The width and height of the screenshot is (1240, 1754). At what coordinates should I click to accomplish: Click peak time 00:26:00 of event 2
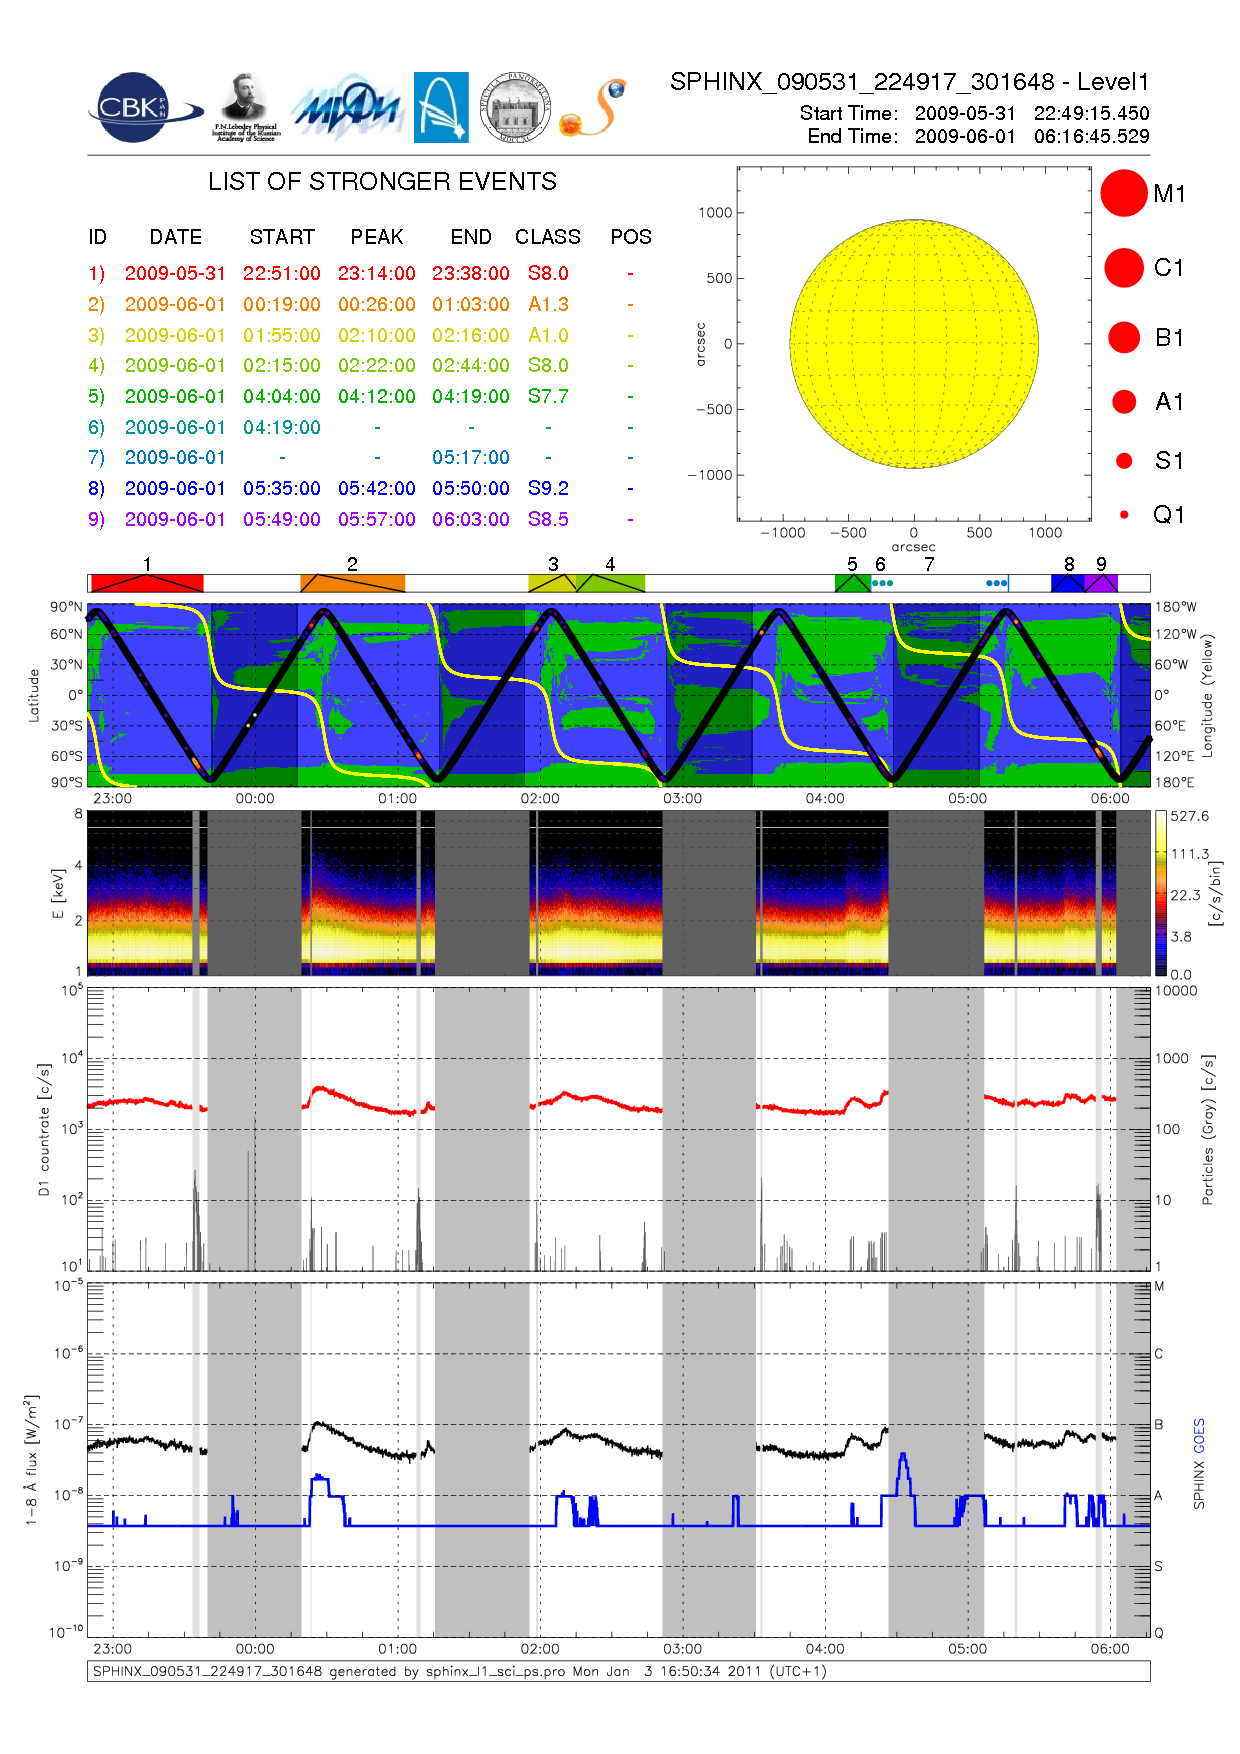377,304
